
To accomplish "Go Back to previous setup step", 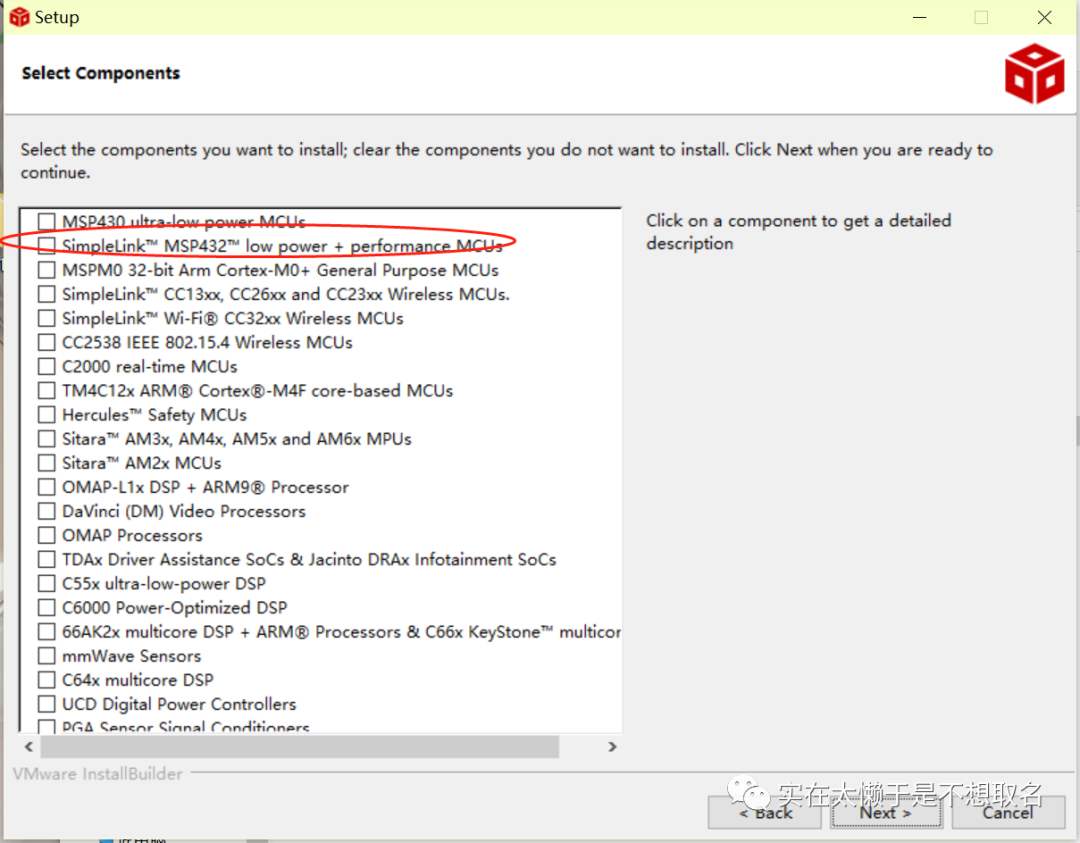I will 765,812.
